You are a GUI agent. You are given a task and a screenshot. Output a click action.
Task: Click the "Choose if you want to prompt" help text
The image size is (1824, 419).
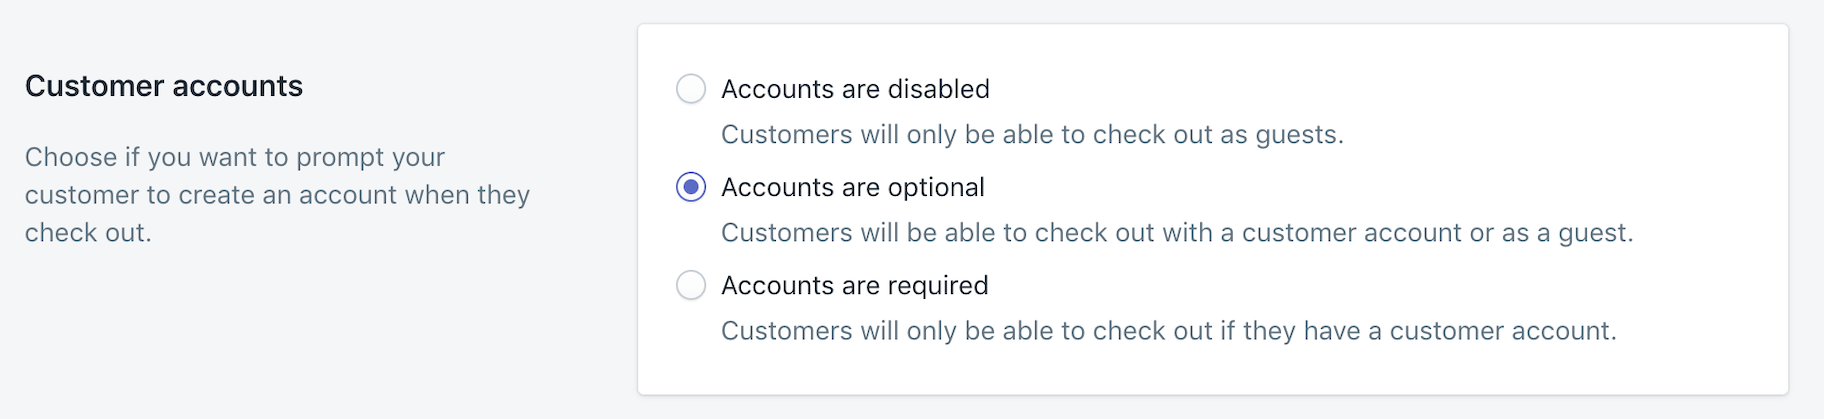(235, 157)
